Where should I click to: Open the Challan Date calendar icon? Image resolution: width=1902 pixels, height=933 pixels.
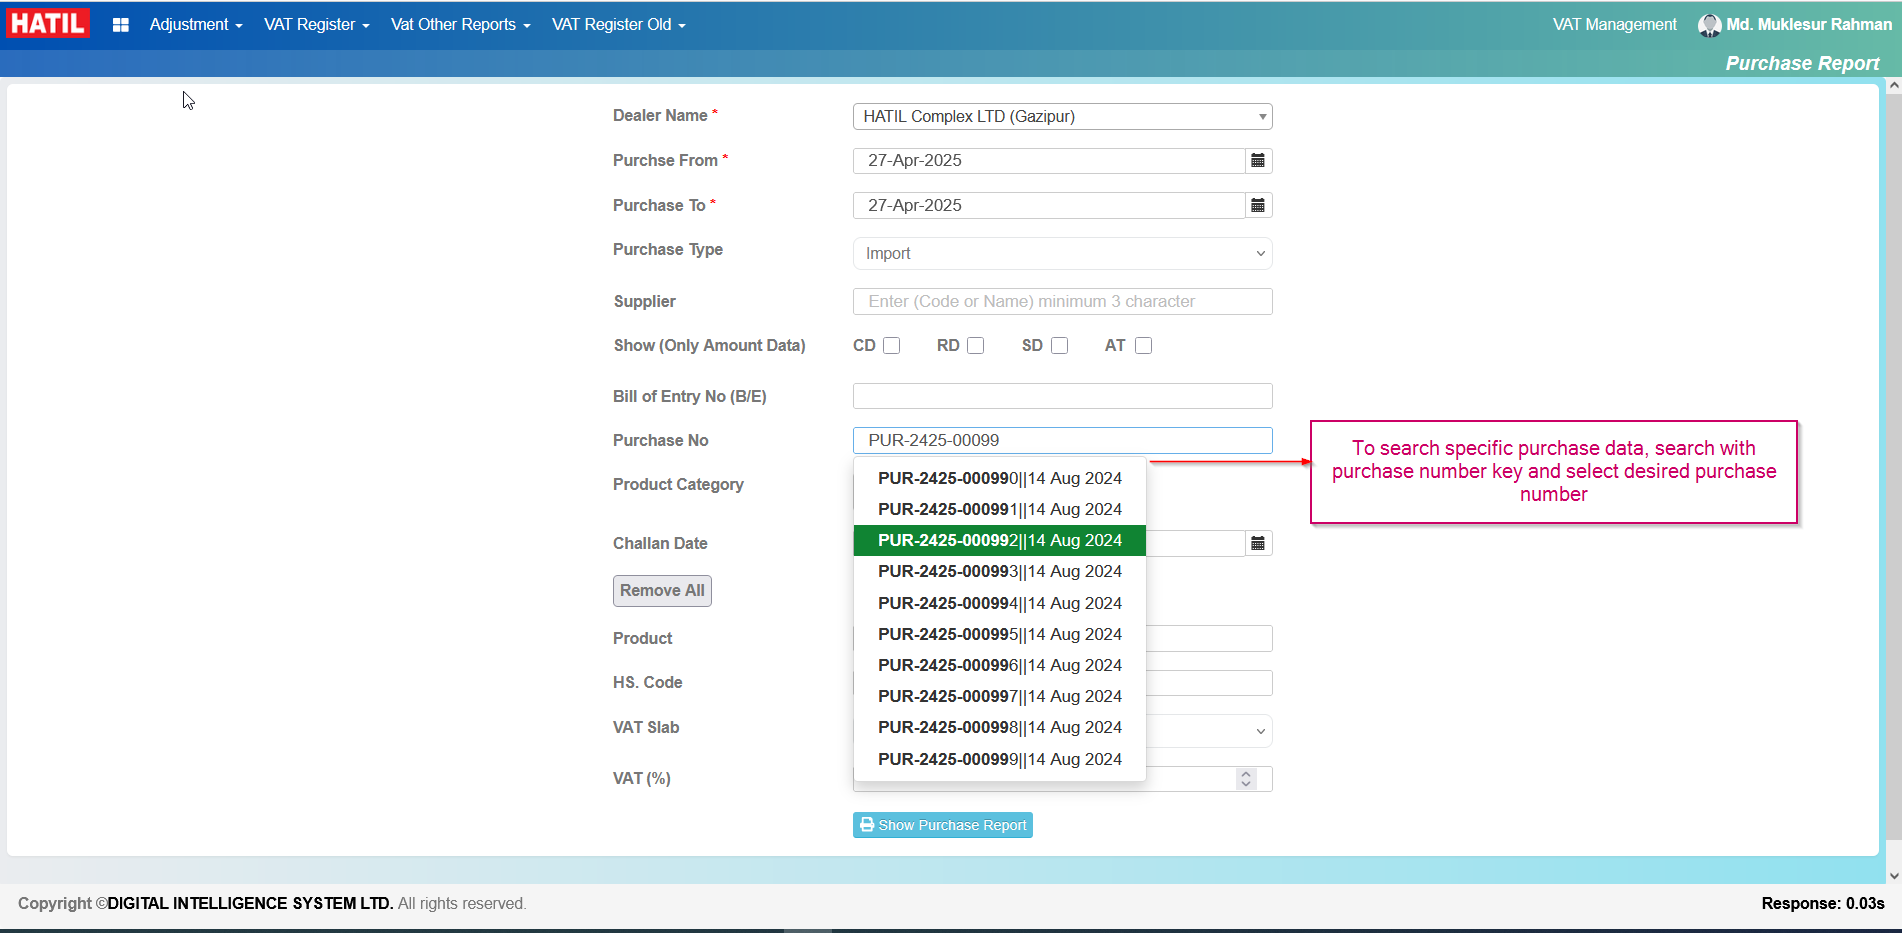click(1258, 543)
